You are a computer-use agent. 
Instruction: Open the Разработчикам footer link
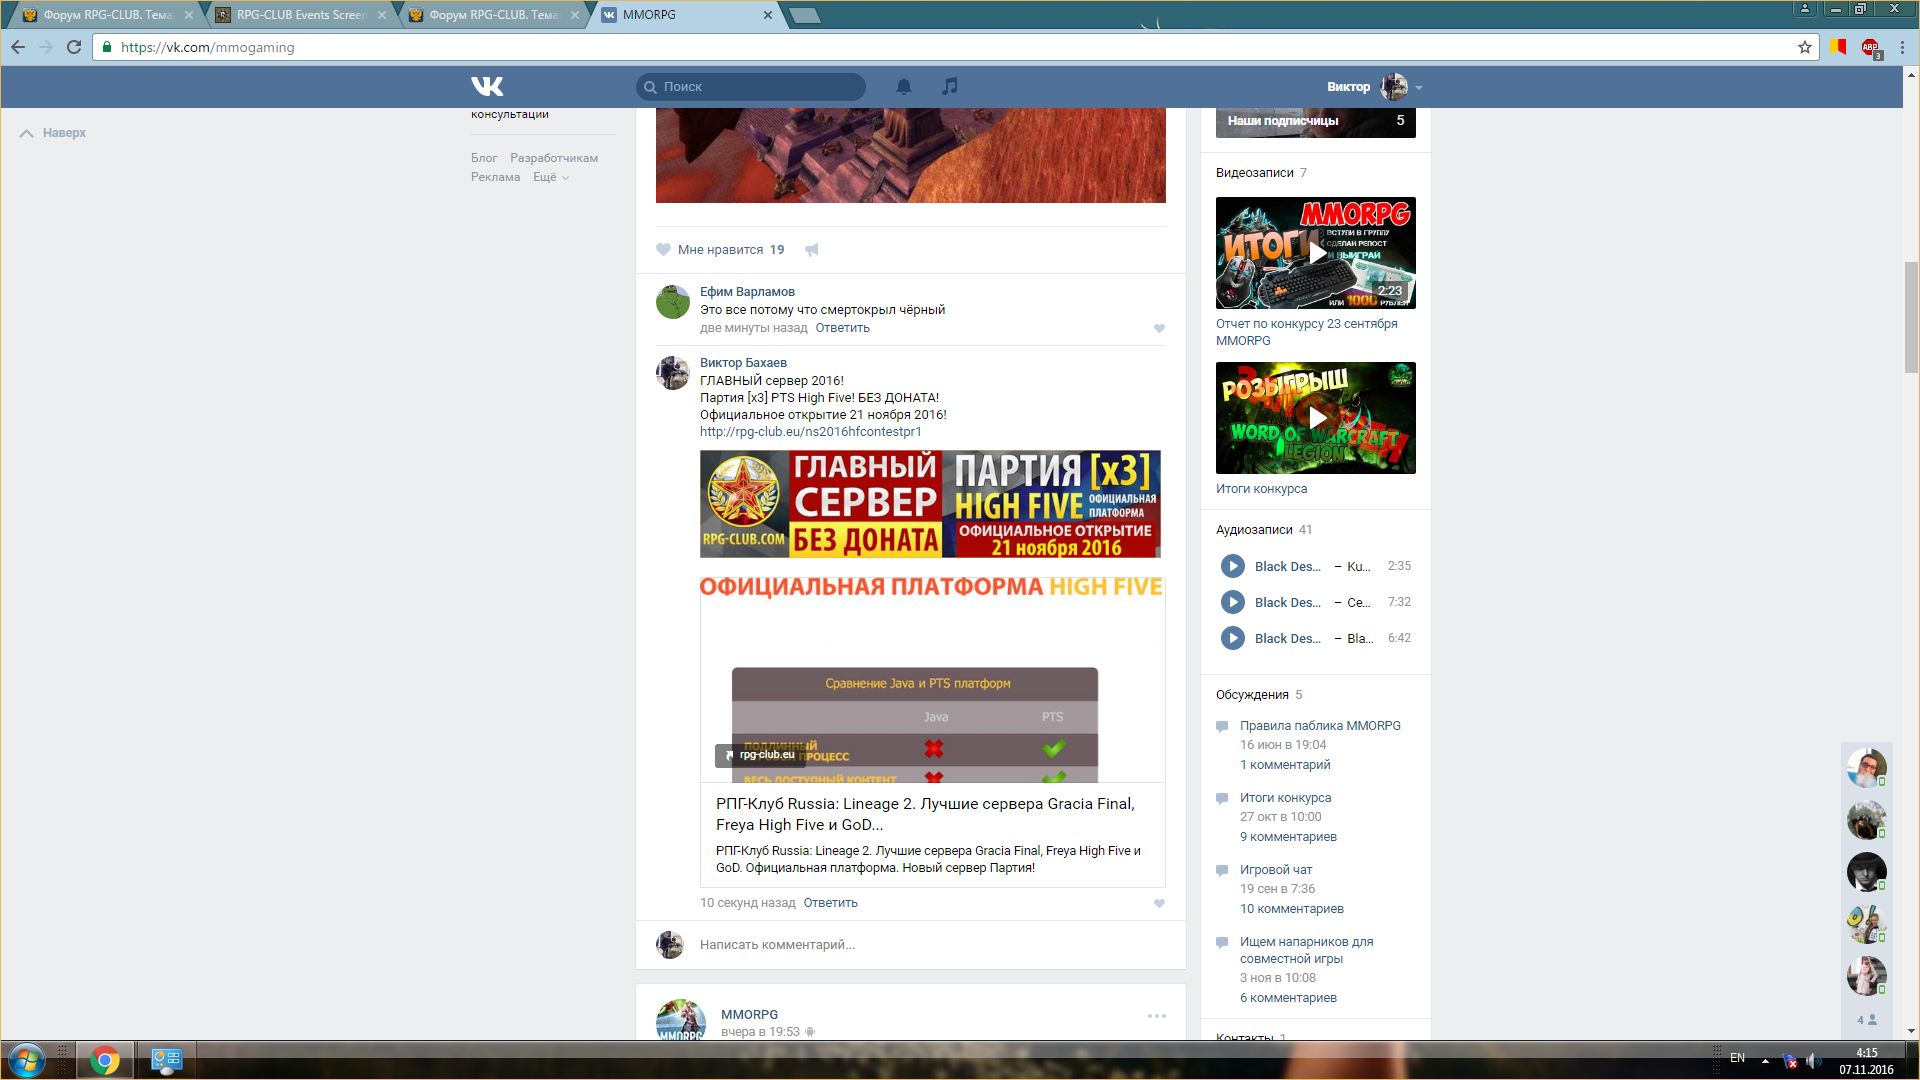coord(554,158)
